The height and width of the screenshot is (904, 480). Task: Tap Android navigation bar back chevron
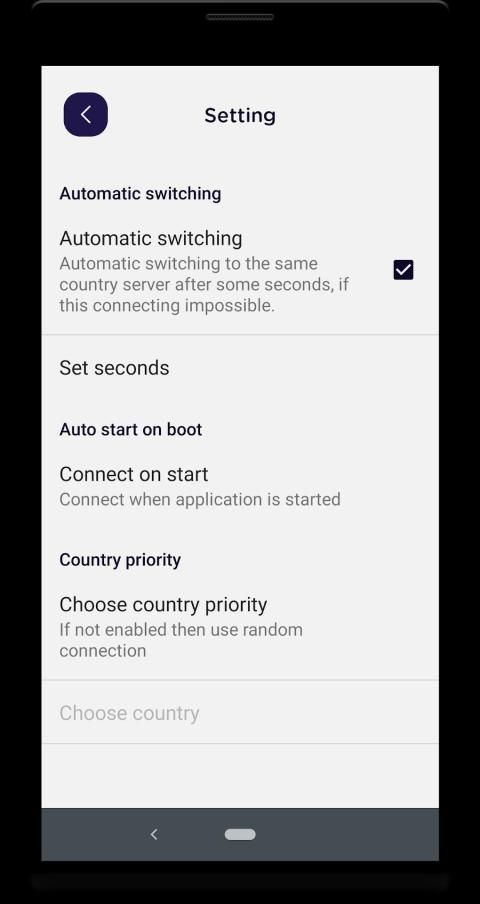(154, 834)
